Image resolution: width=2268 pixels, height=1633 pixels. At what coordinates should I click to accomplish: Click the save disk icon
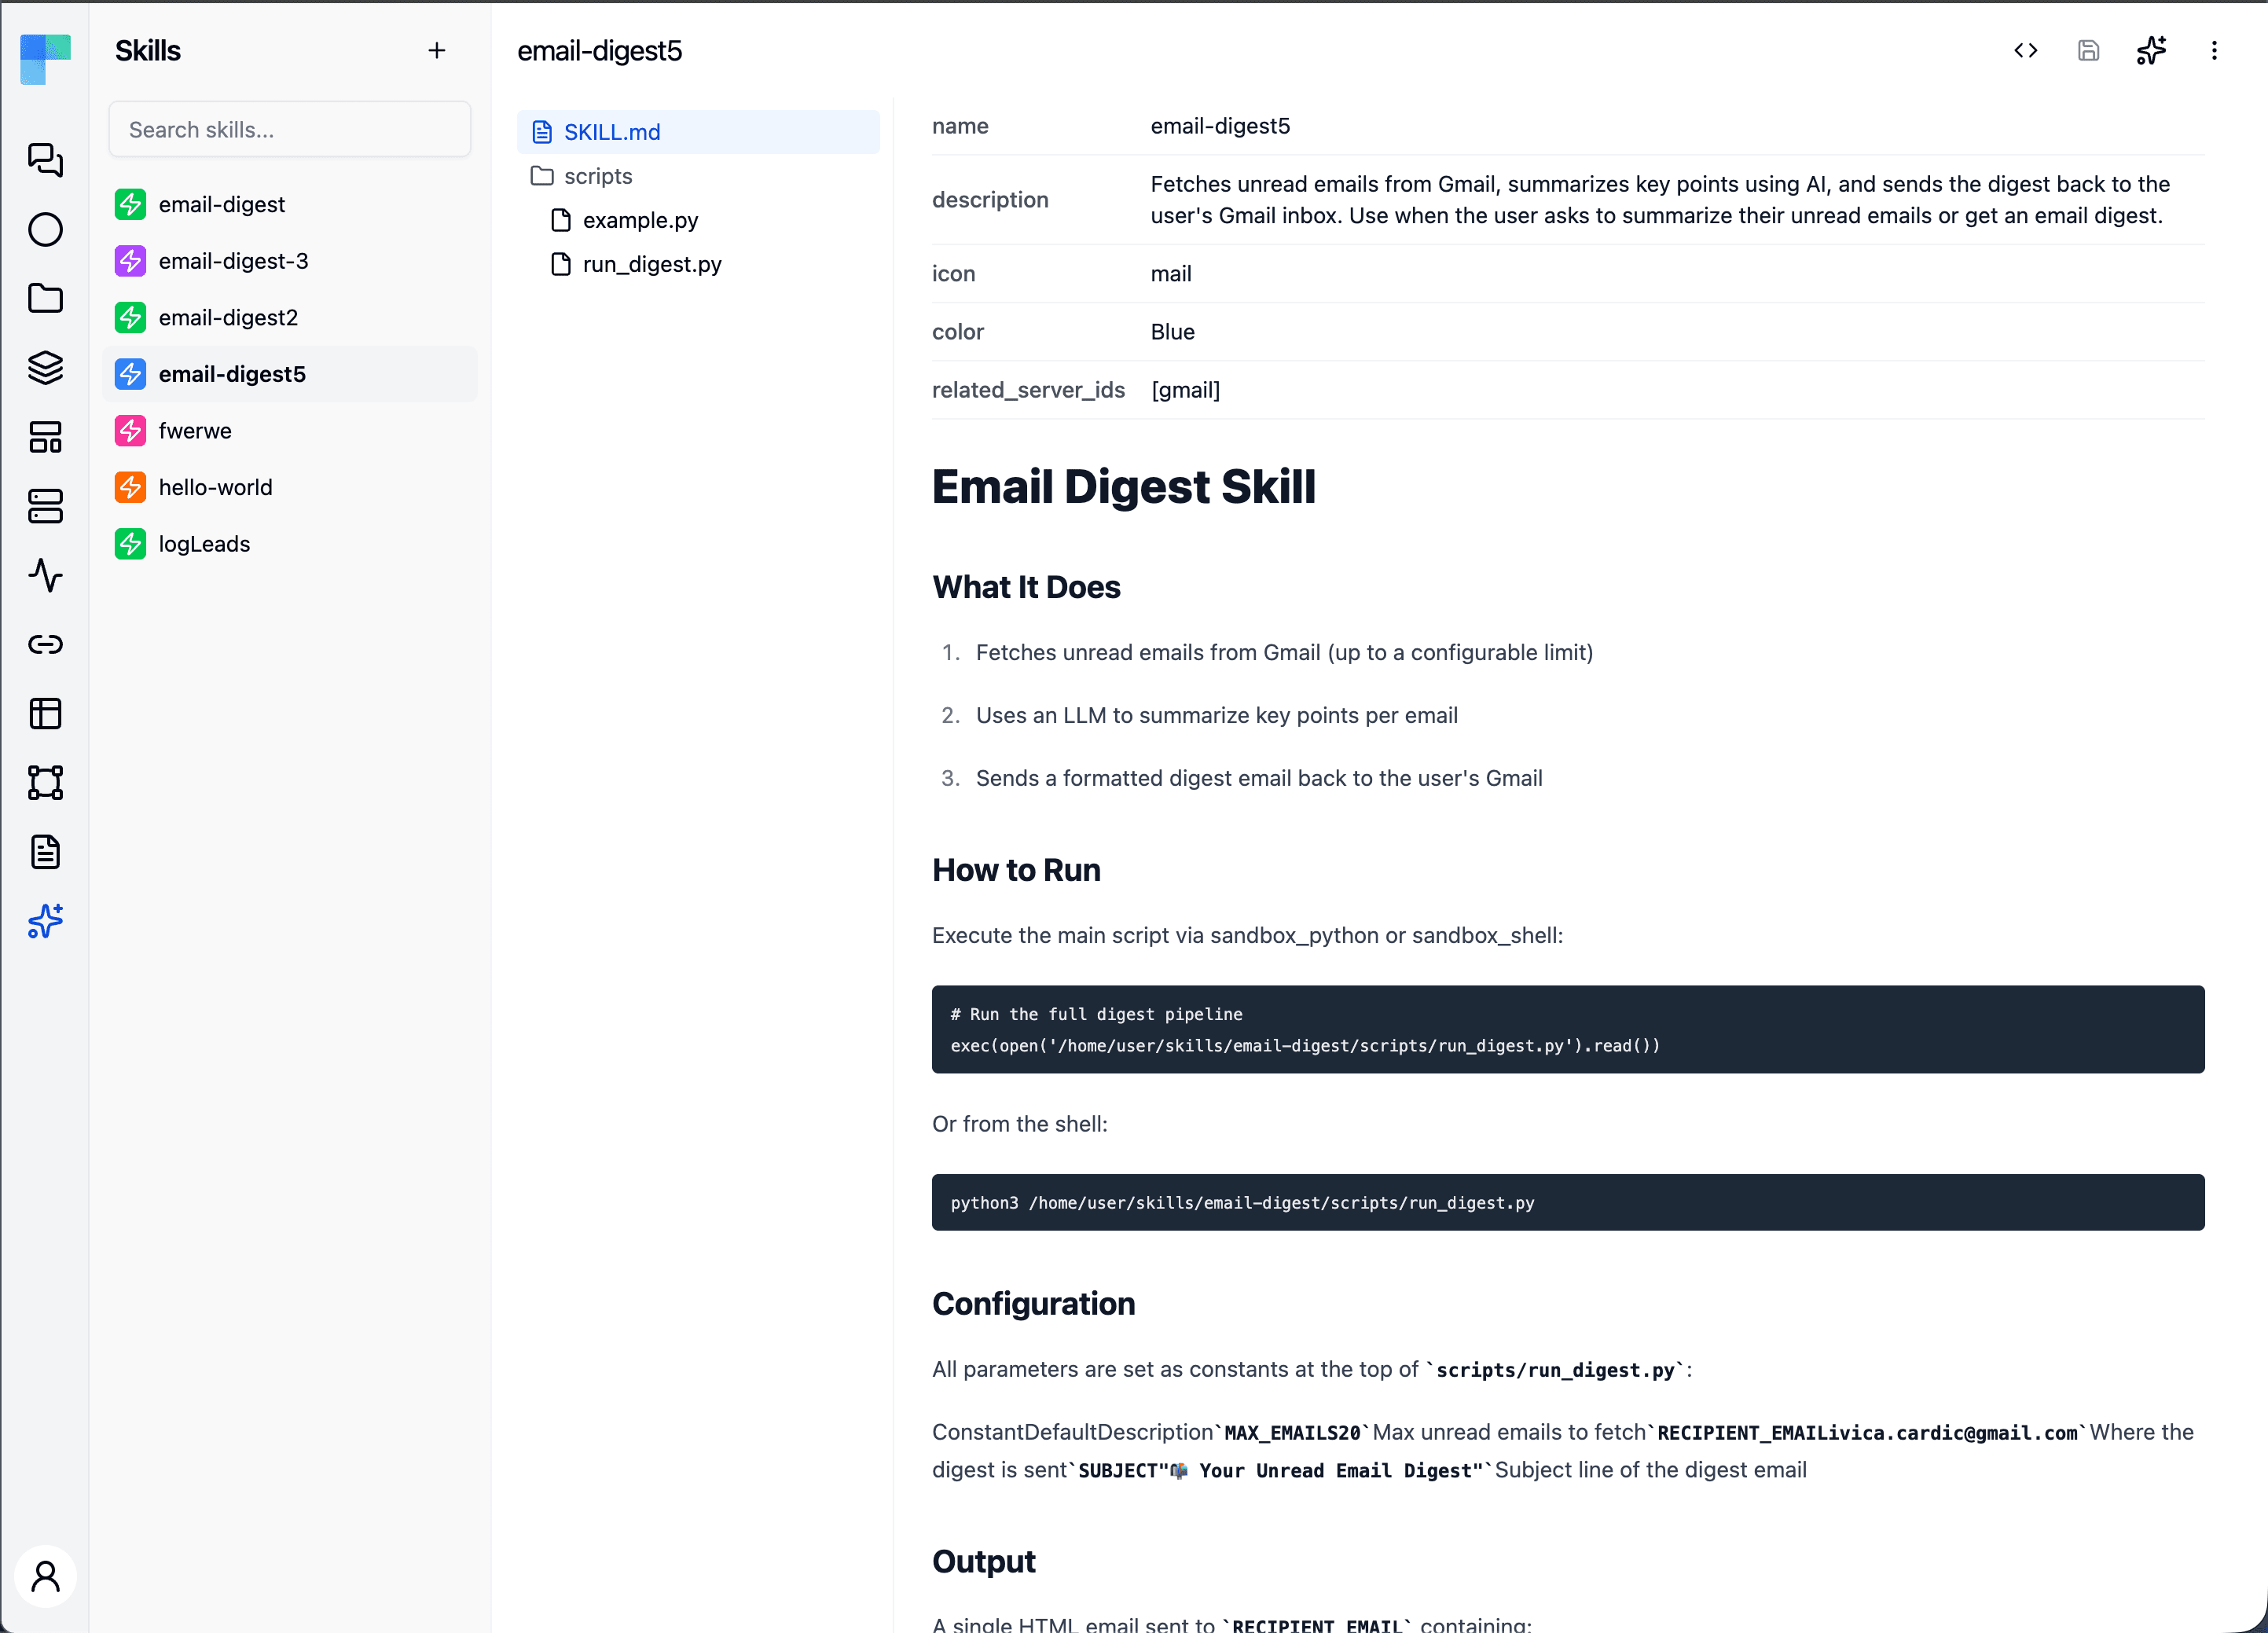2088,50
